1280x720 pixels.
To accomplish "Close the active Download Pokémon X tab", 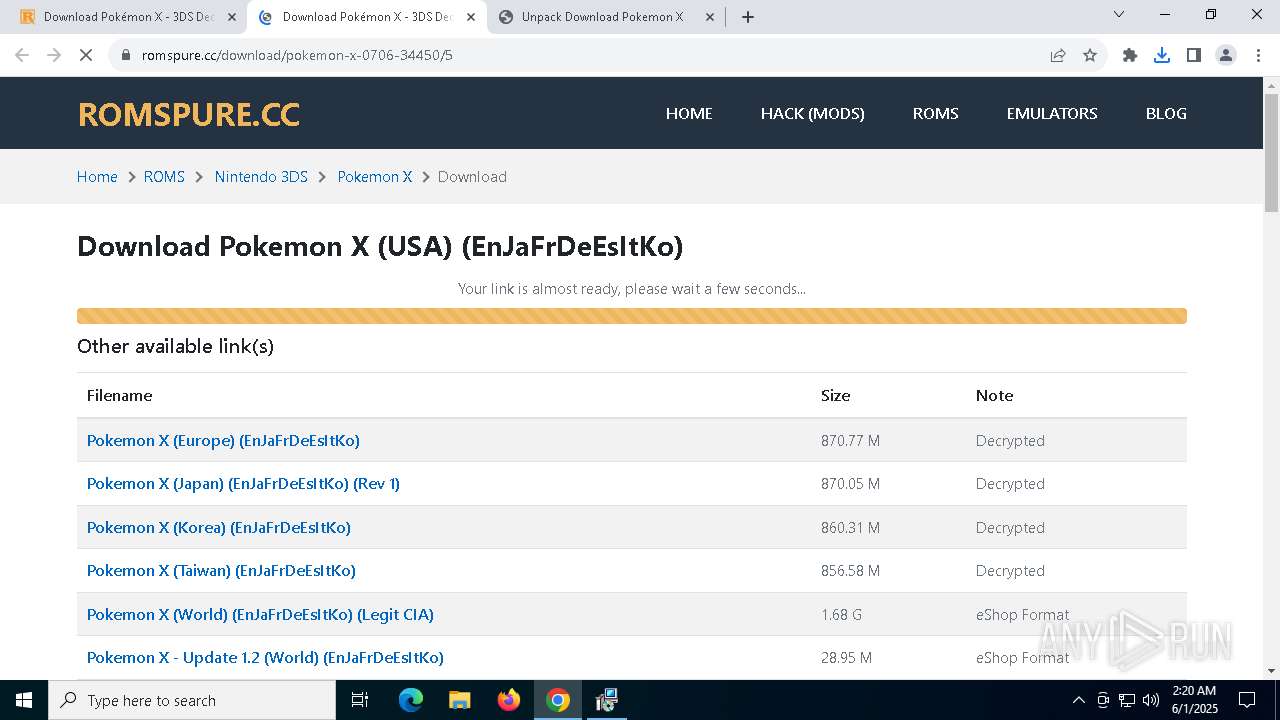I will [471, 17].
